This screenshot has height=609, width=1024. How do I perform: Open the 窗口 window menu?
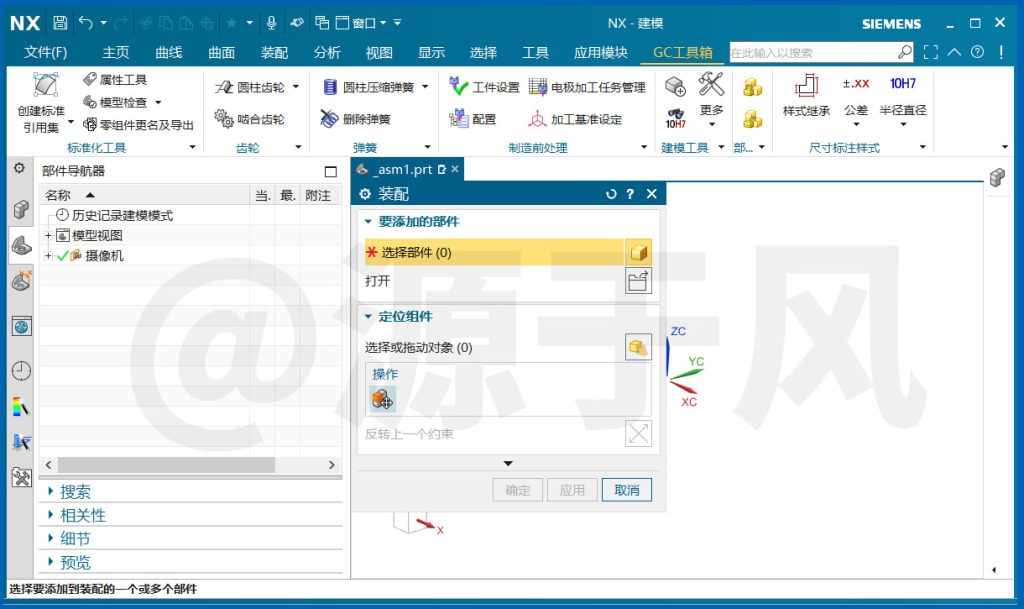362,23
